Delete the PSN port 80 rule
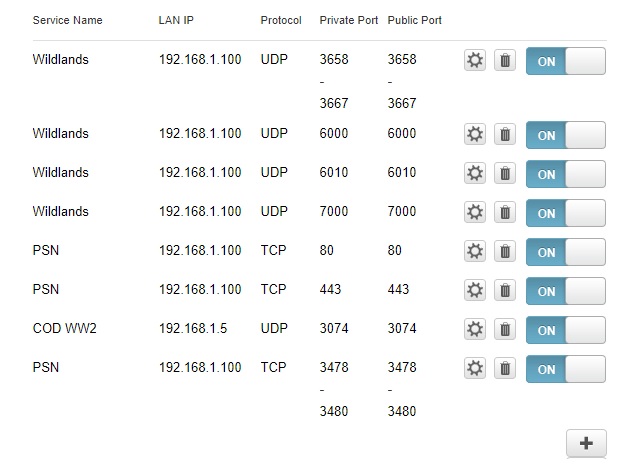The image size is (623, 470). click(x=505, y=252)
